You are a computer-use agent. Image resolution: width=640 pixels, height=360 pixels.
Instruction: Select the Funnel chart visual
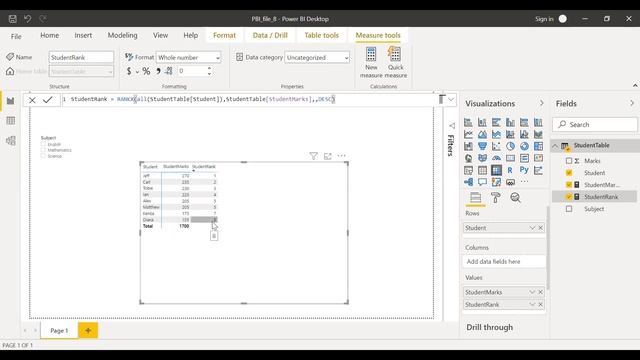pos(482,146)
